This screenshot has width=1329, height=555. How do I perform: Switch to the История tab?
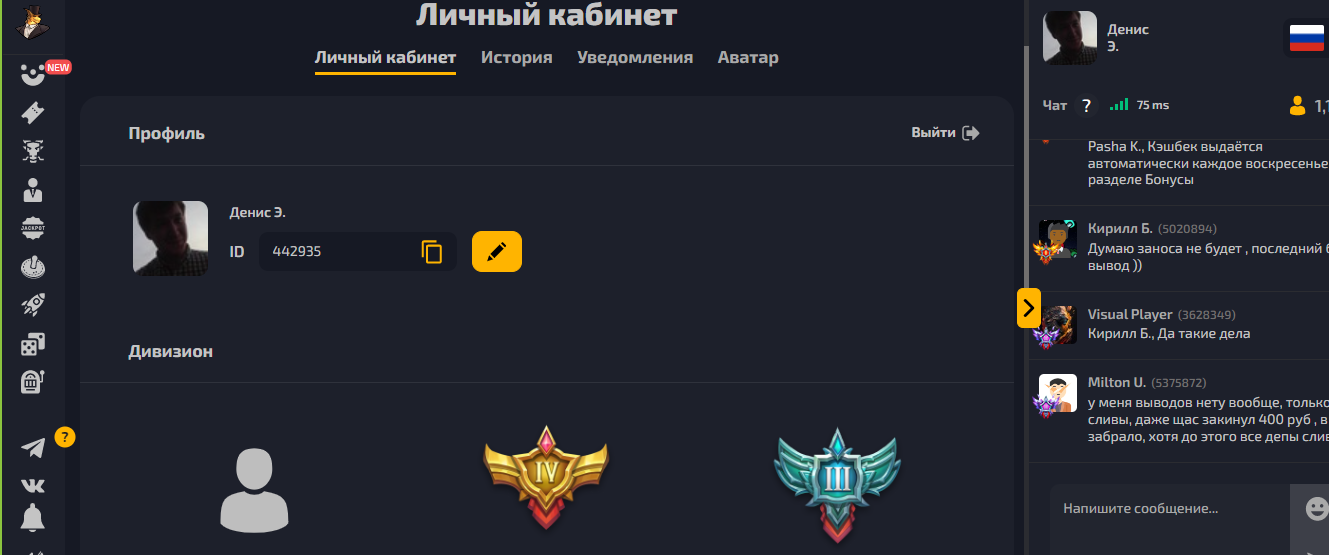coord(516,57)
